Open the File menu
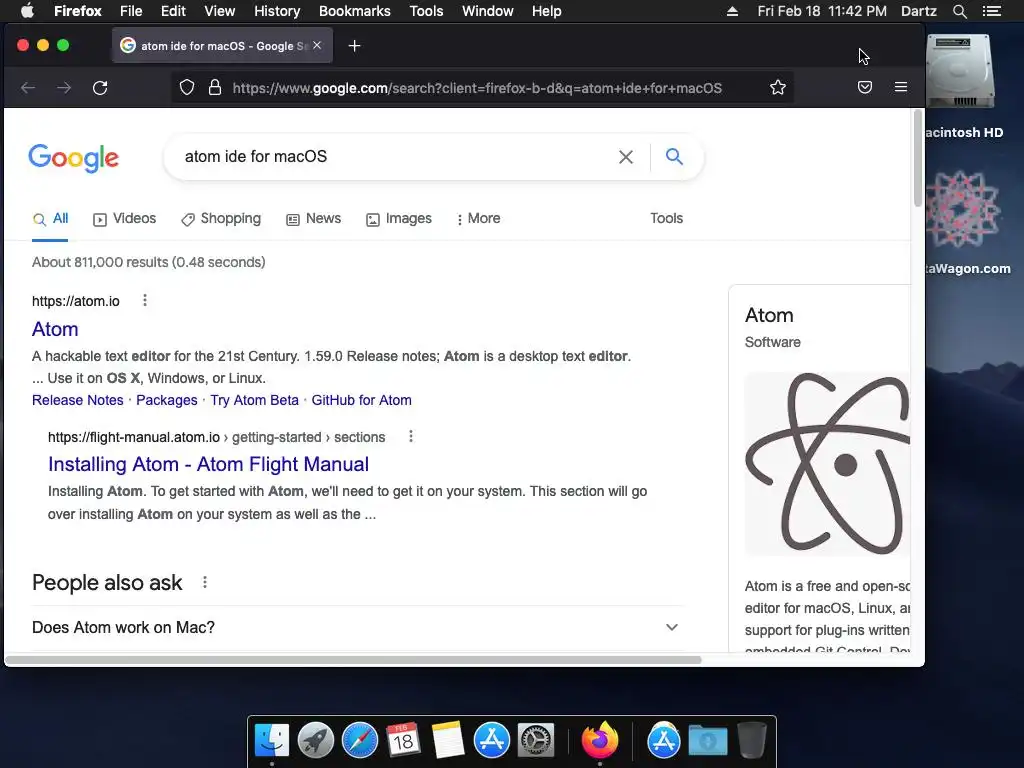Screen dimensions: 1024x768 131,11
